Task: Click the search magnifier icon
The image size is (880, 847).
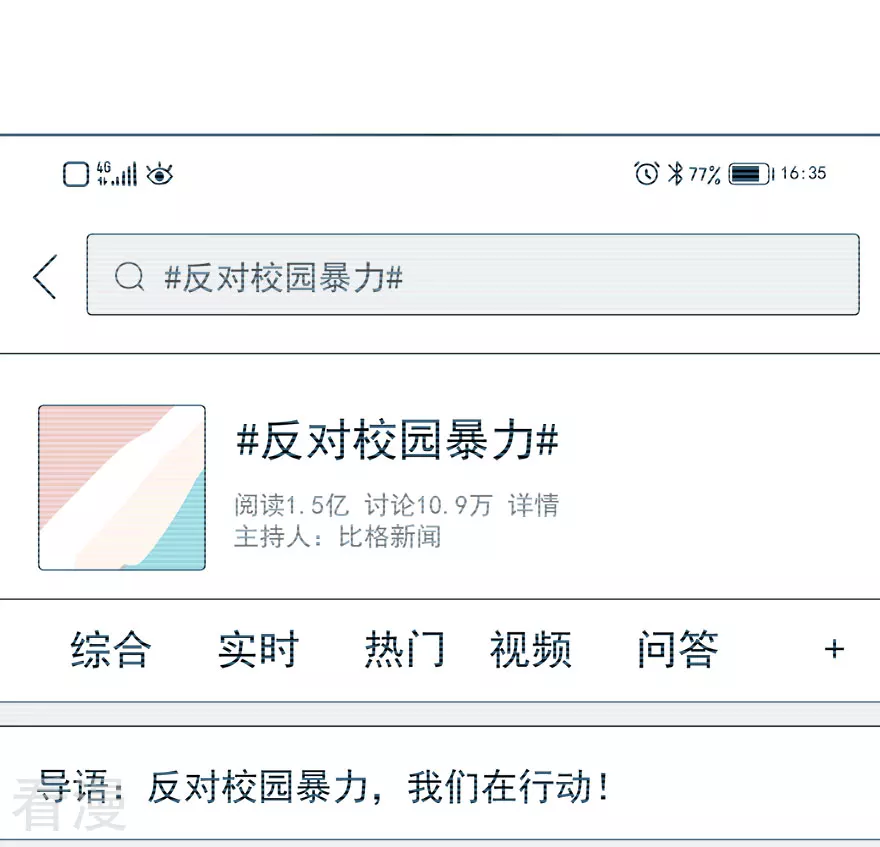Action: click(x=129, y=276)
